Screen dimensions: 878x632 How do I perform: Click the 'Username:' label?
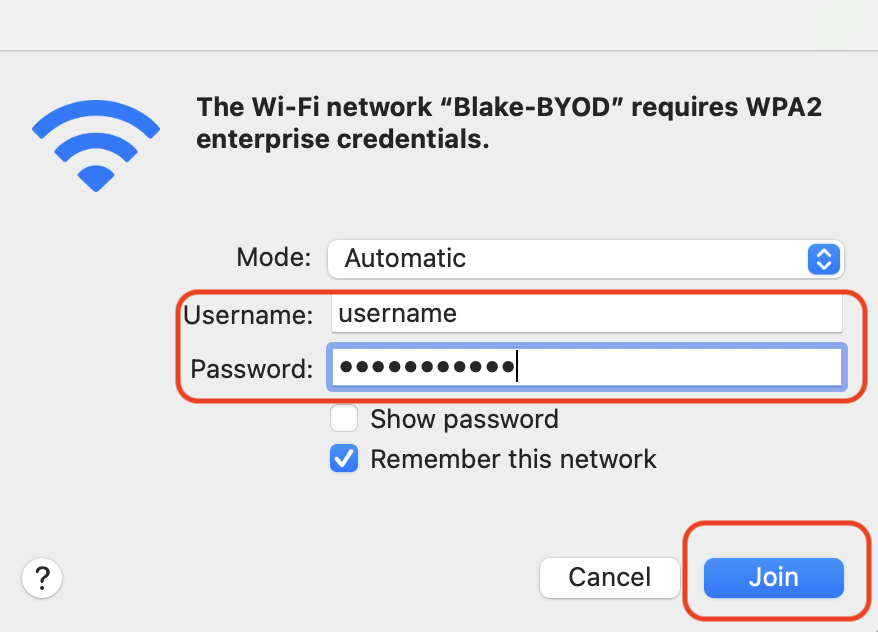pos(248,315)
